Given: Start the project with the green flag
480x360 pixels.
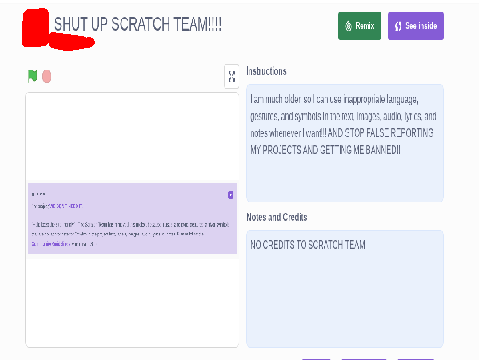Looking at the screenshot, I should [32, 76].
